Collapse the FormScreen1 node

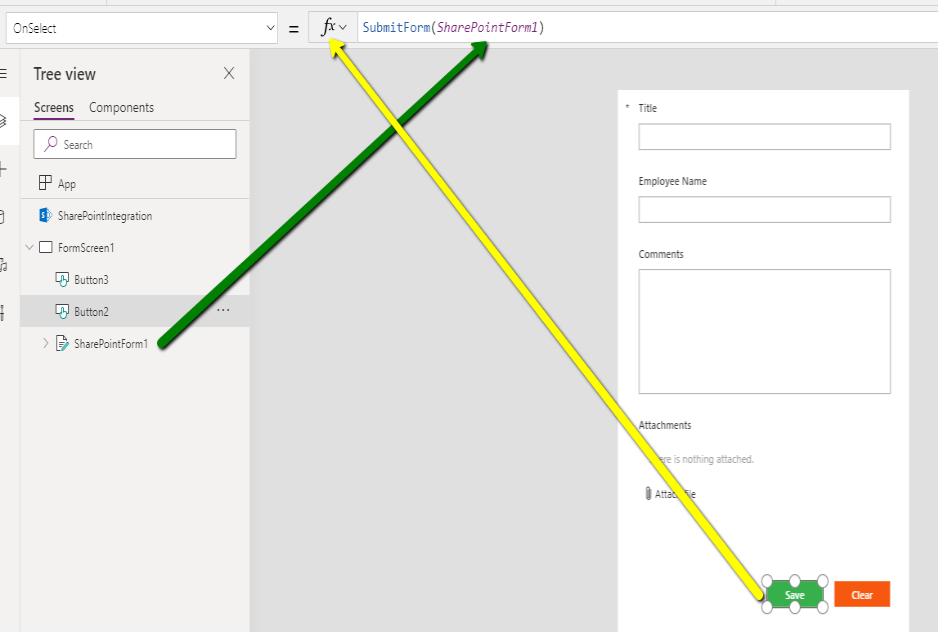coord(29,247)
